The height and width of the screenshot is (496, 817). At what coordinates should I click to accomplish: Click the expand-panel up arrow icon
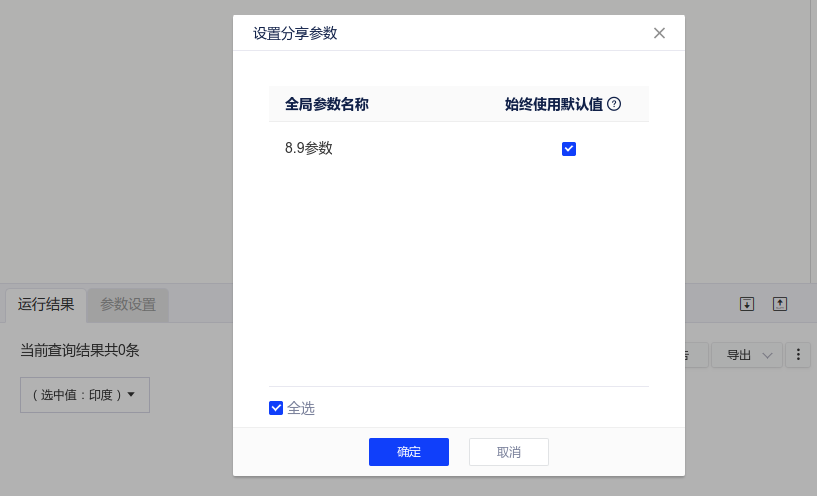[780, 304]
